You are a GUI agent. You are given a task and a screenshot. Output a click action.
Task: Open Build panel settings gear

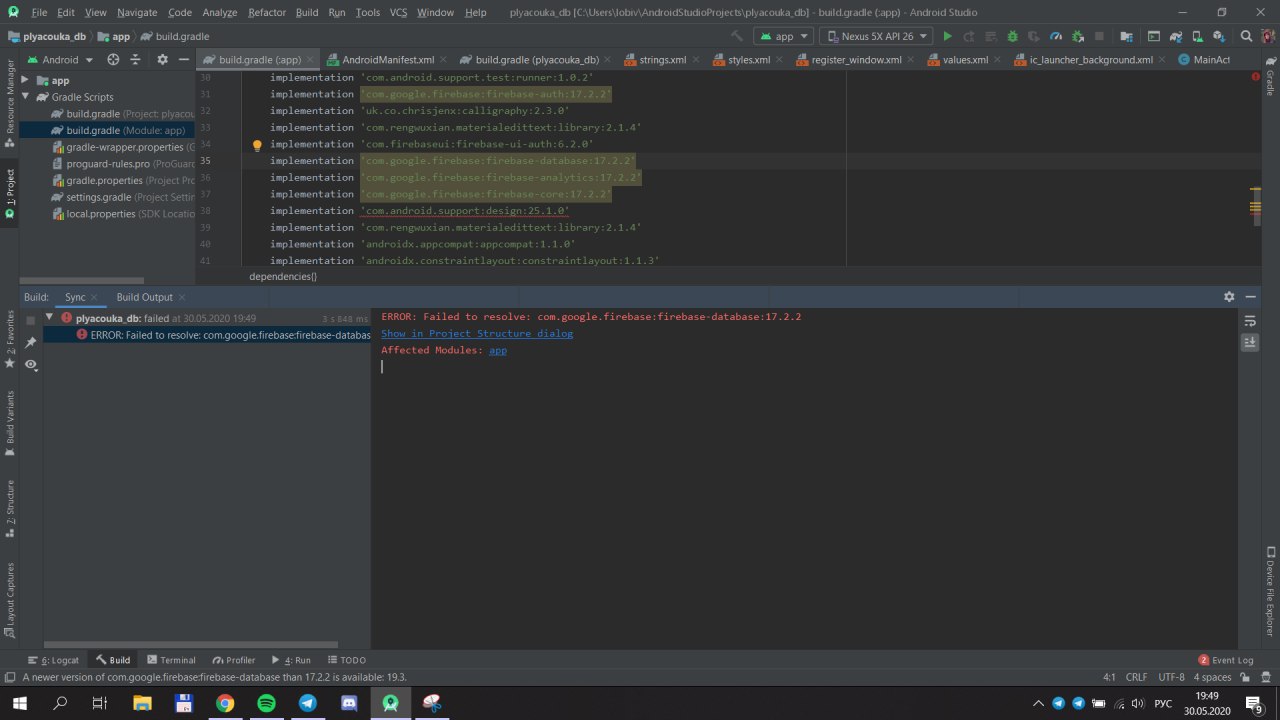coord(1229,297)
